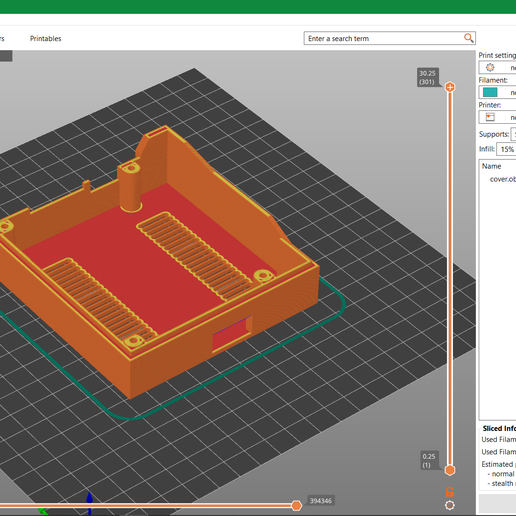516x516 pixels.
Task: Click the plus handle atop the layer slider
Action: pyautogui.click(x=450, y=87)
